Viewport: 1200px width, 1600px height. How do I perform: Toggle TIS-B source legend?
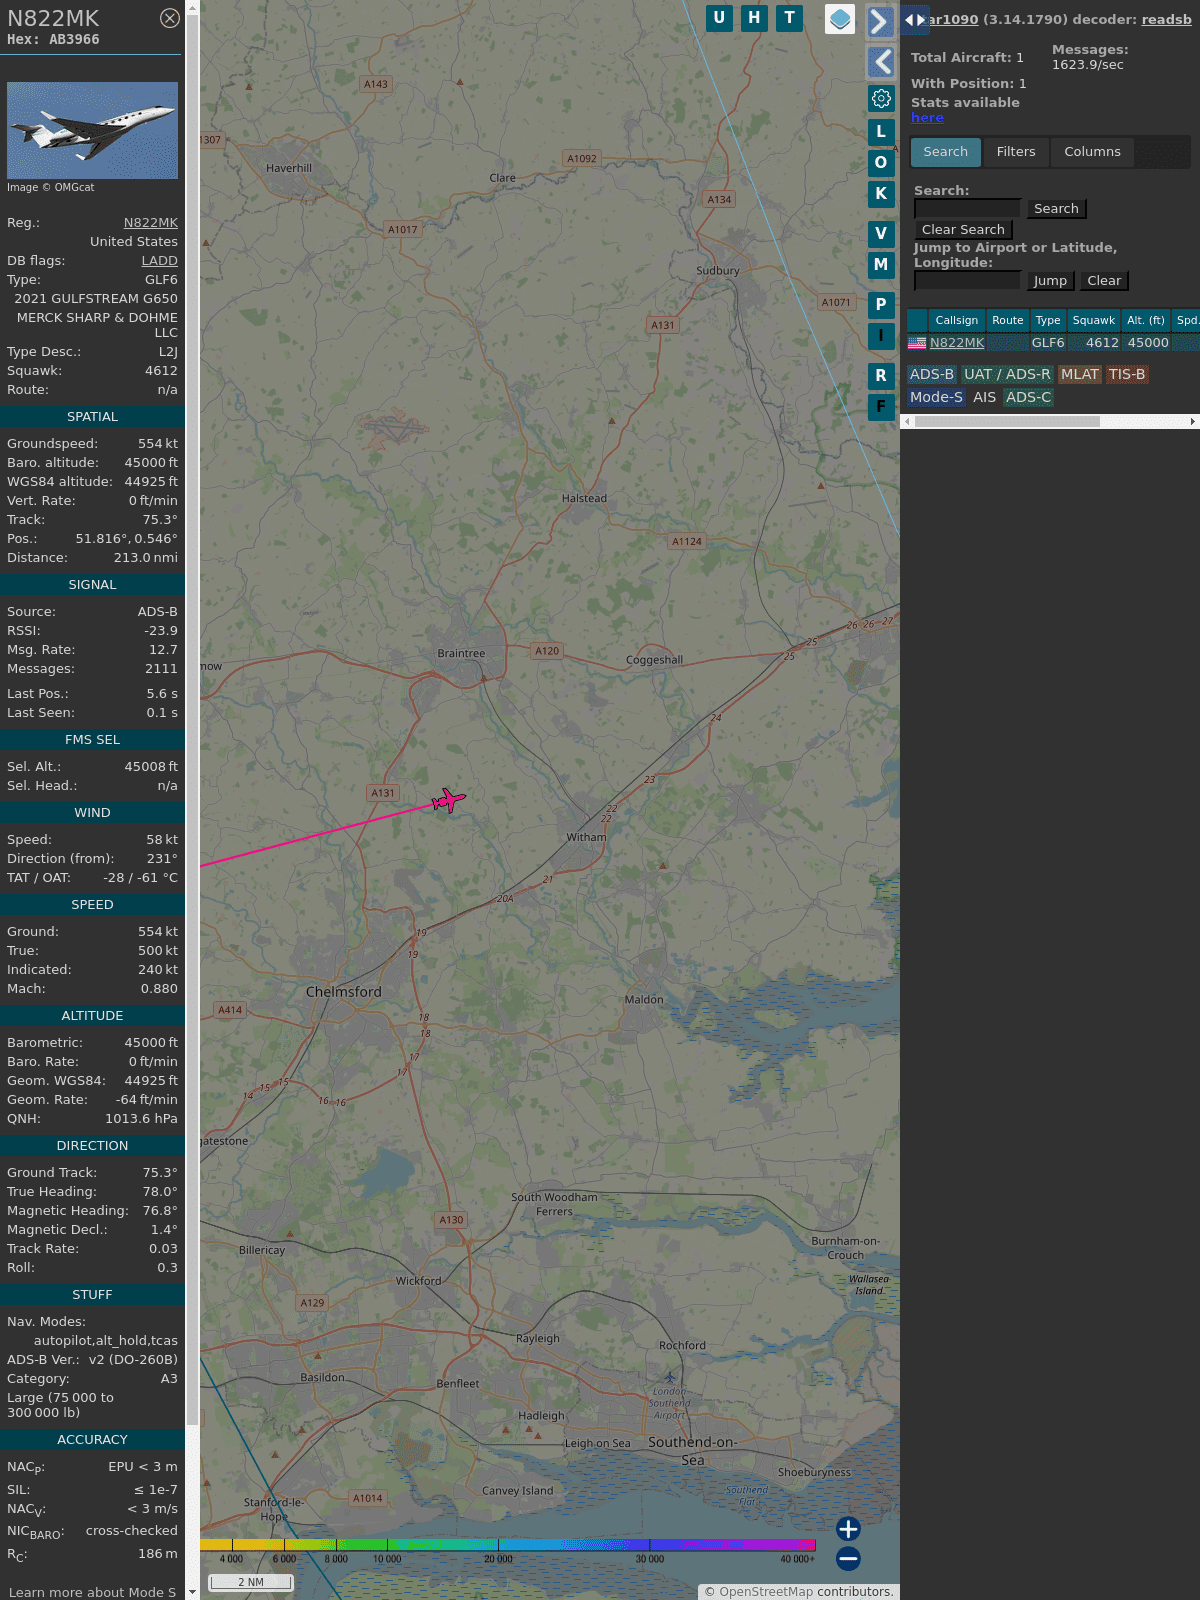pyautogui.click(x=1126, y=374)
